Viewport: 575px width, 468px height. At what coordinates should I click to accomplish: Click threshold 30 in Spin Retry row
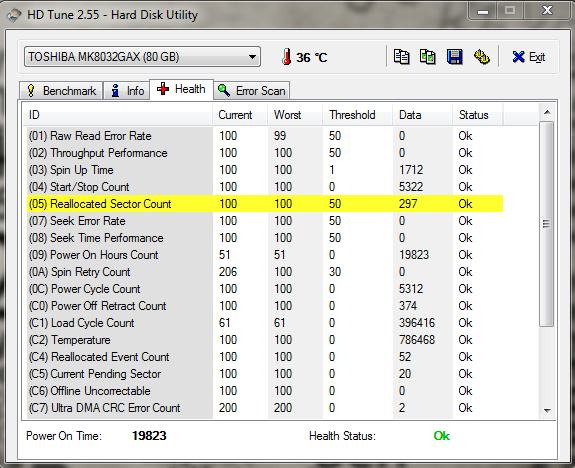pyautogui.click(x=335, y=272)
